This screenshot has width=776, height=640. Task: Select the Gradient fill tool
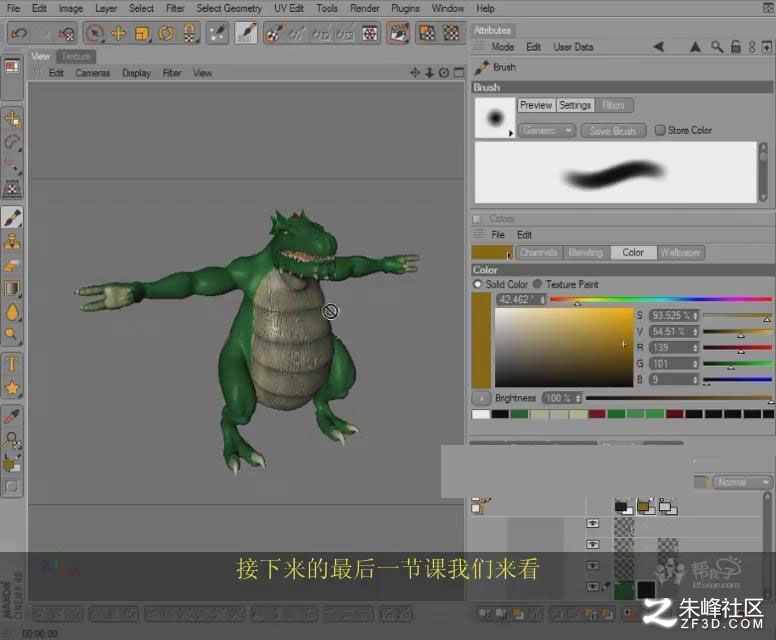pyautogui.click(x=12, y=289)
